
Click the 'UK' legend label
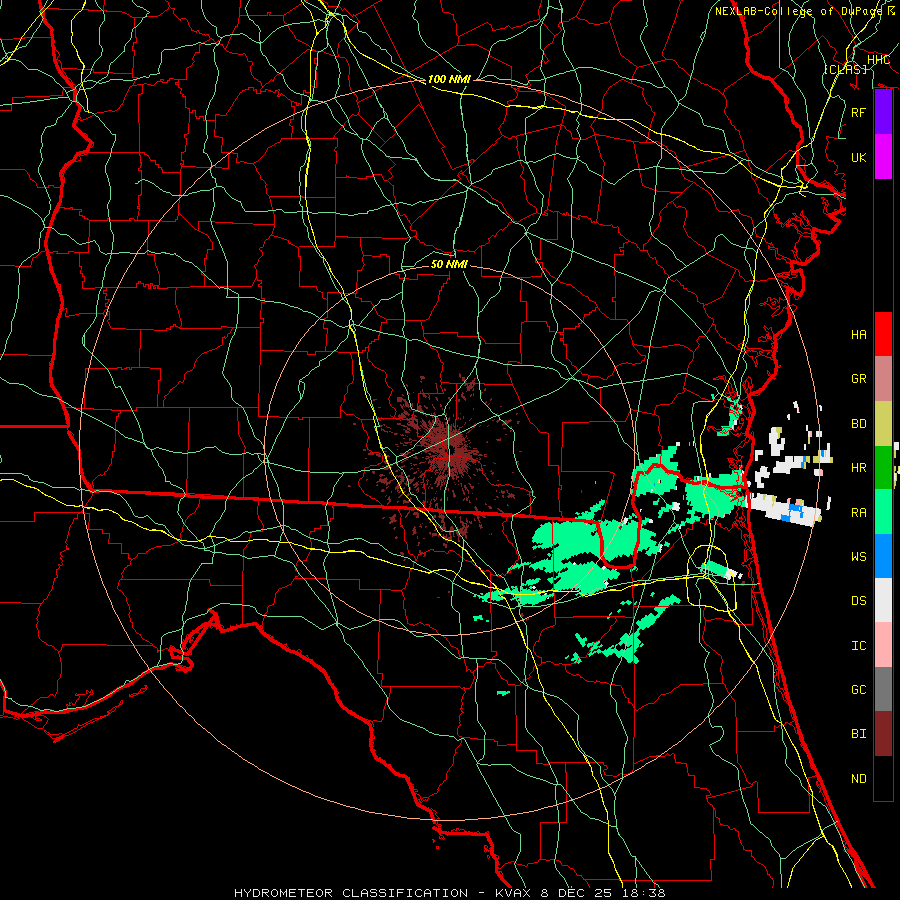tap(859, 157)
